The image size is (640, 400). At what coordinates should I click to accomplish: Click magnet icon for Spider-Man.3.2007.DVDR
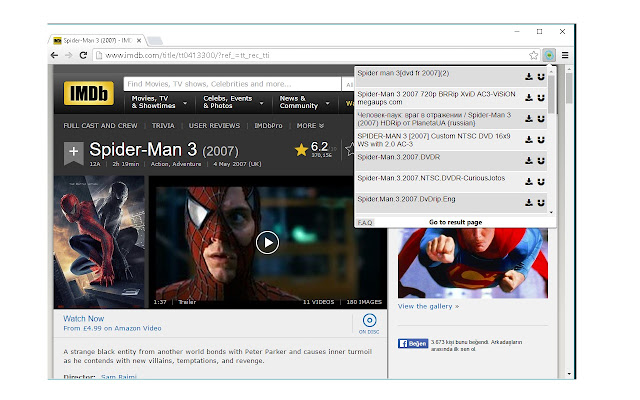(541, 161)
